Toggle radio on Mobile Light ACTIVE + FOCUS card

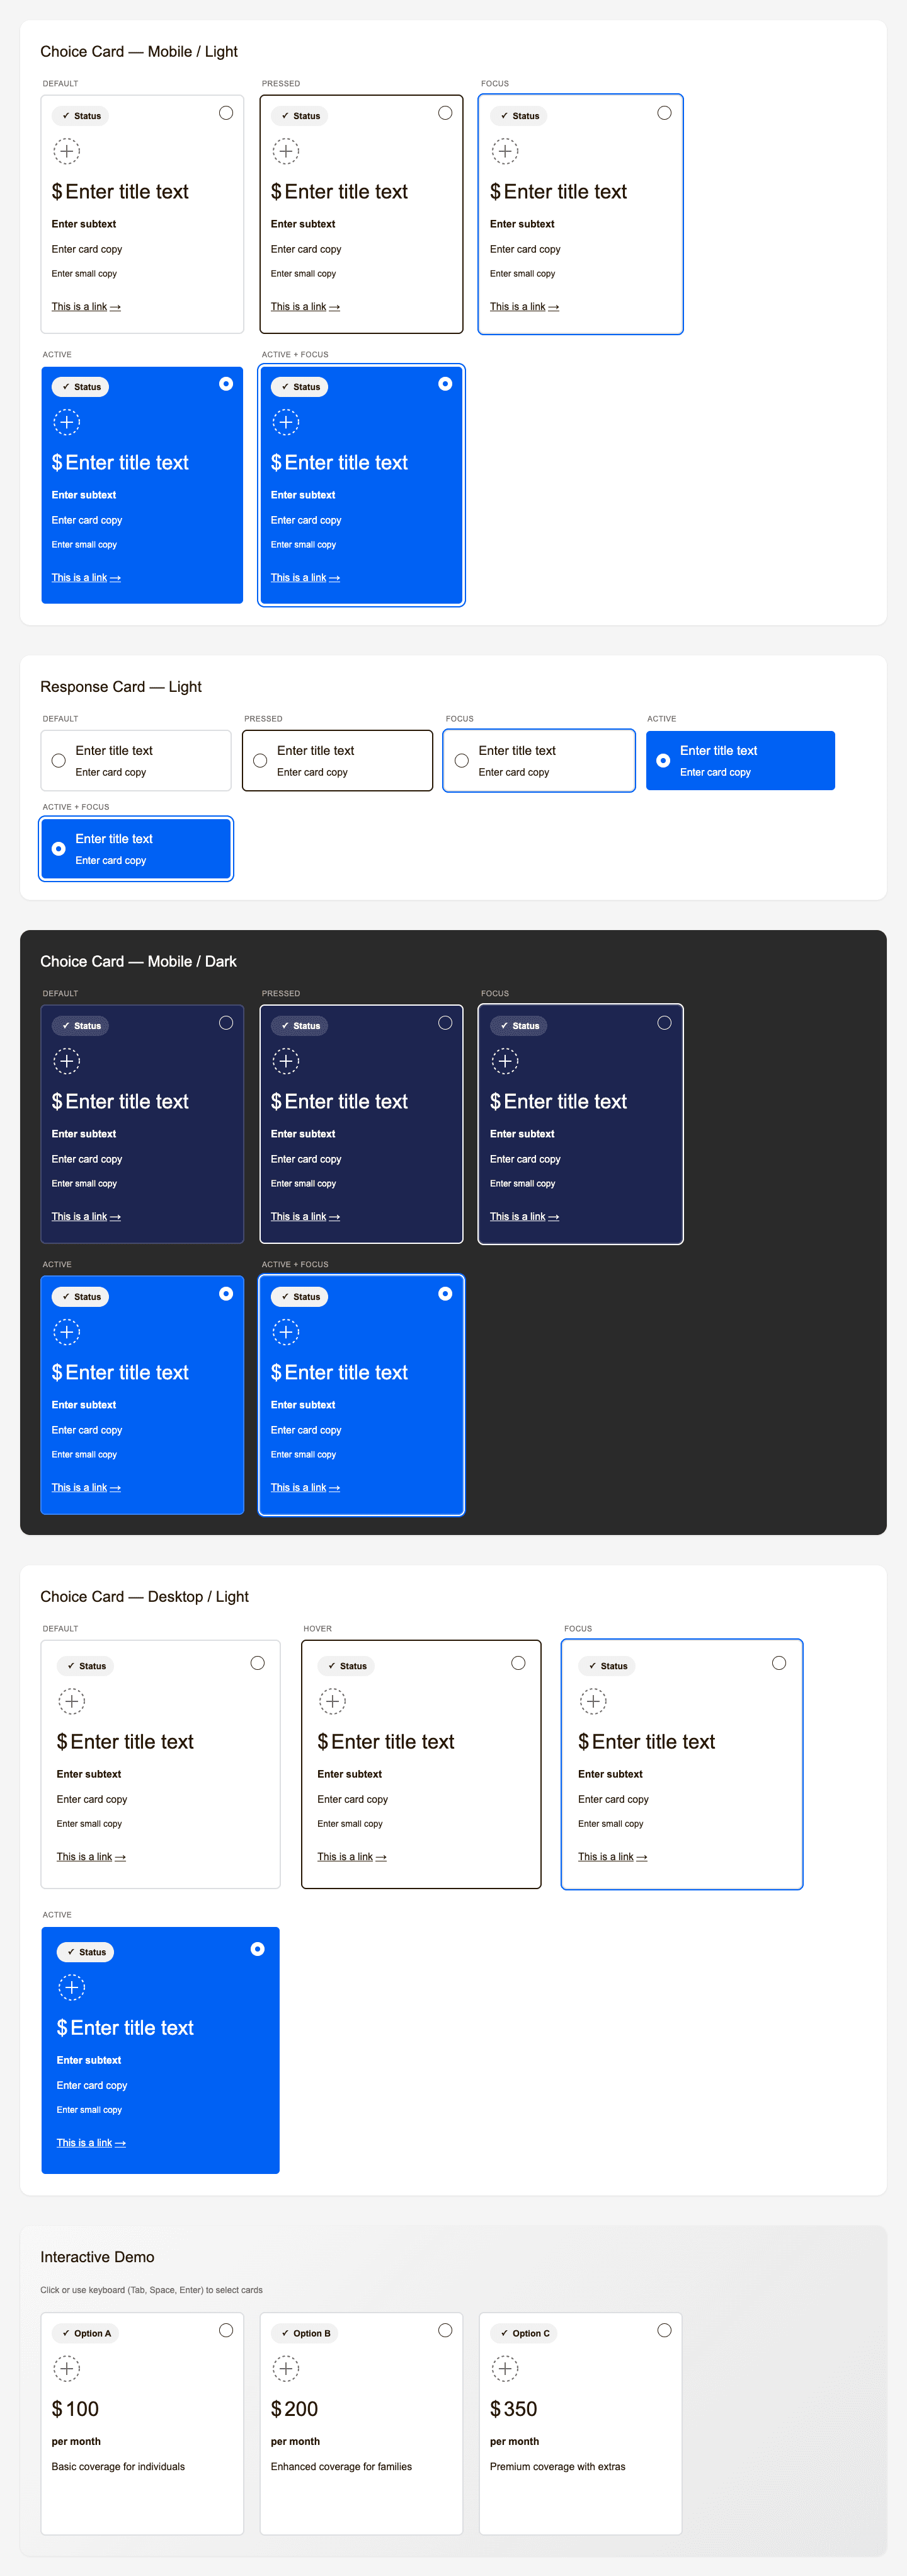pos(445,385)
